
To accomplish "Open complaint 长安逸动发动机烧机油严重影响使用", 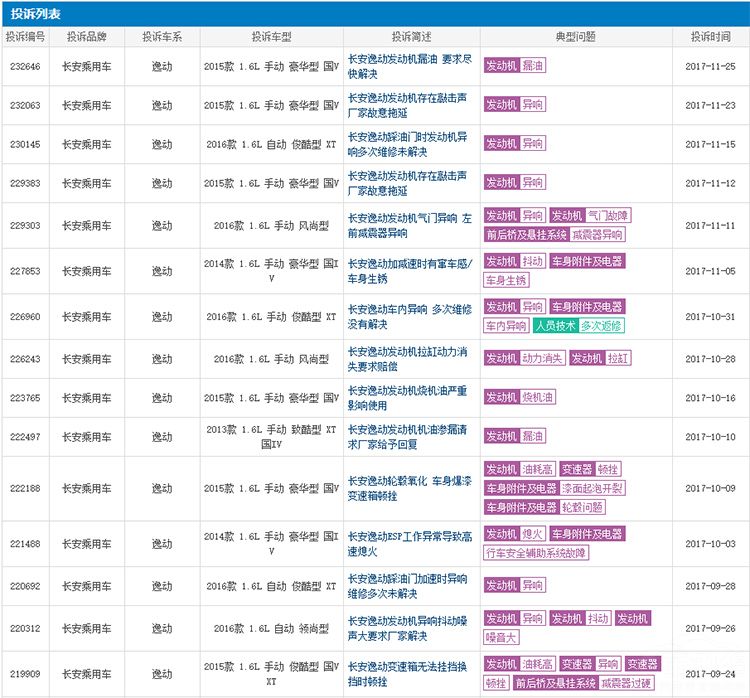I will 410,397.
